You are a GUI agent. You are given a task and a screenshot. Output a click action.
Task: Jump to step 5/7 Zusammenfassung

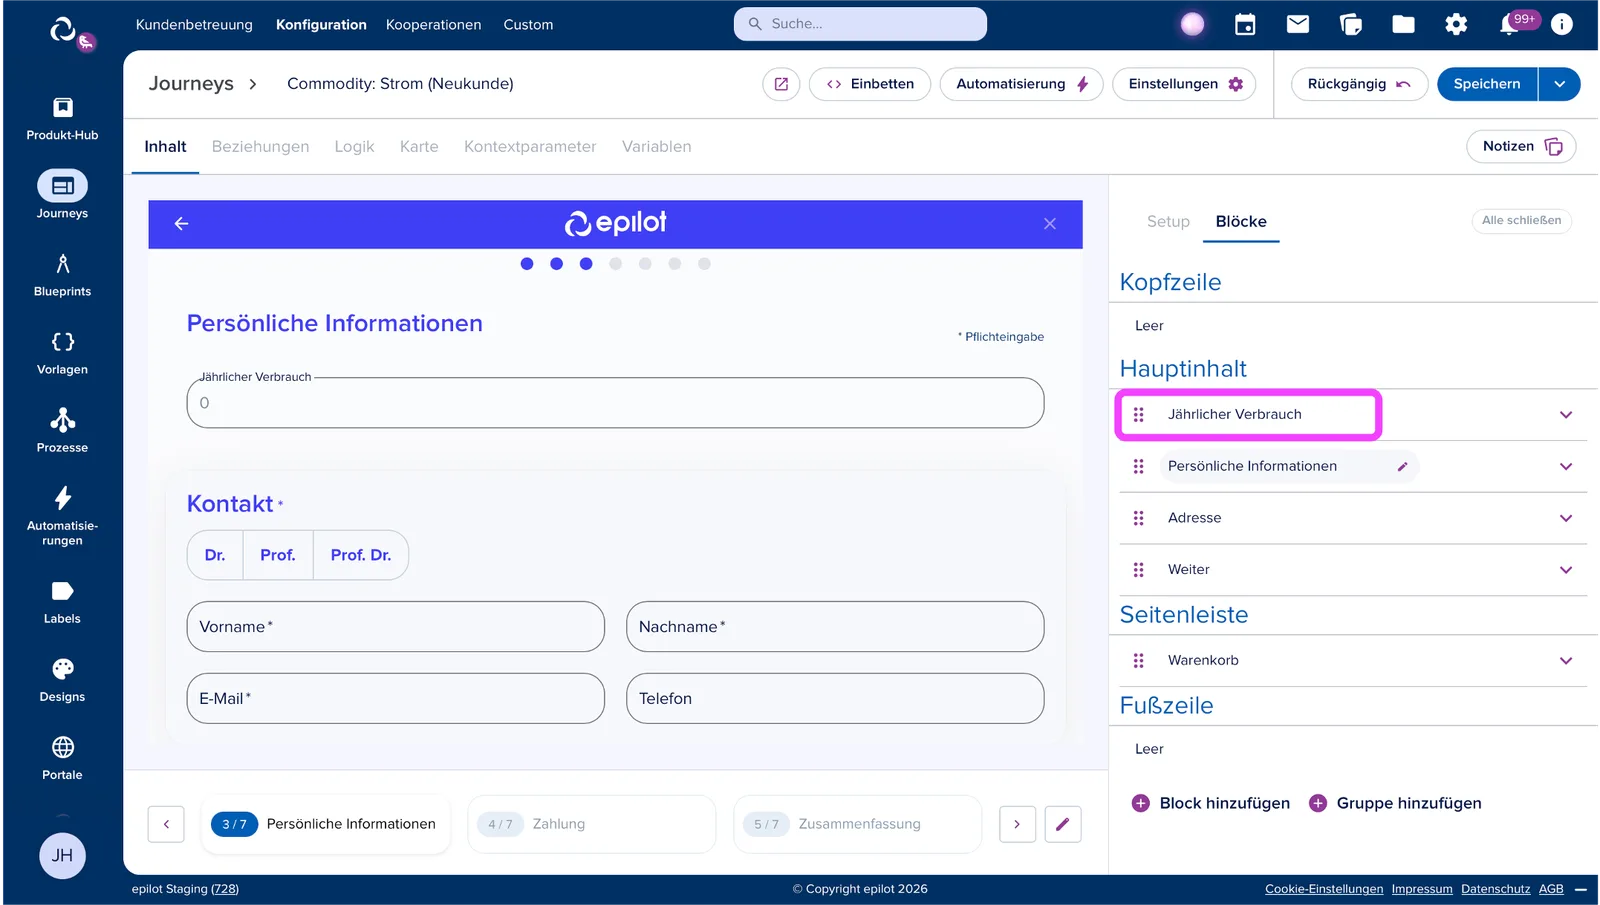click(x=858, y=824)
